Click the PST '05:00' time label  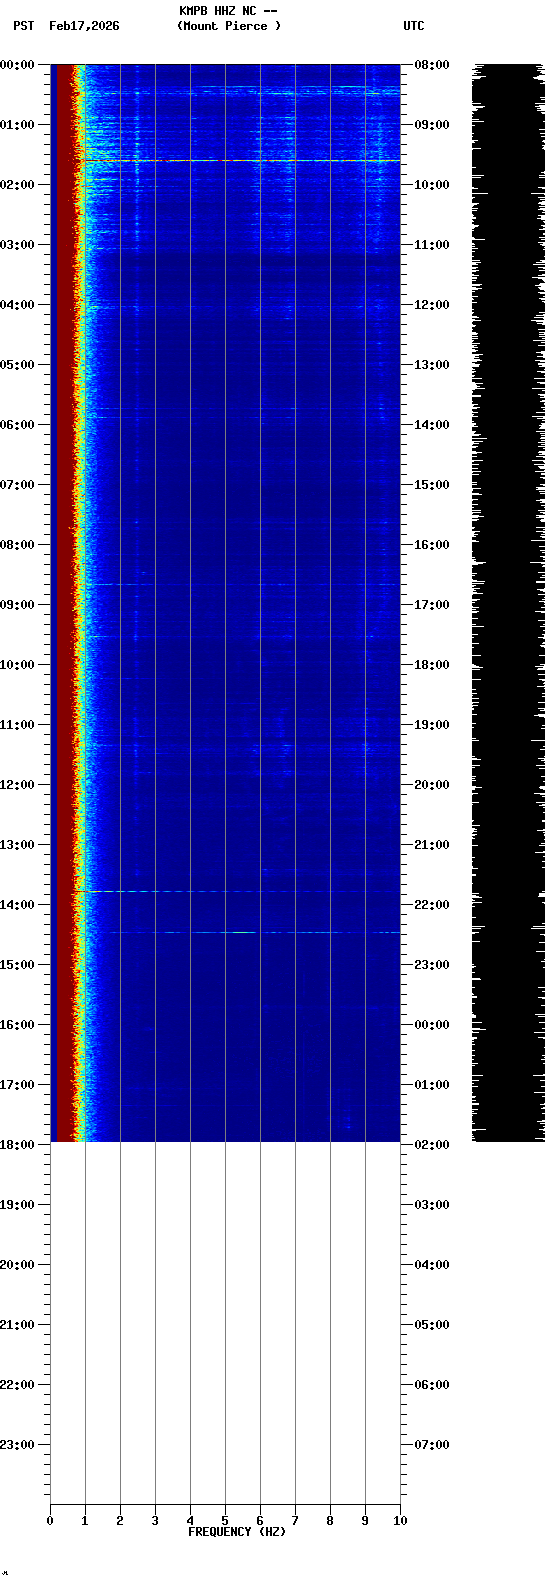tap(18, 365)
